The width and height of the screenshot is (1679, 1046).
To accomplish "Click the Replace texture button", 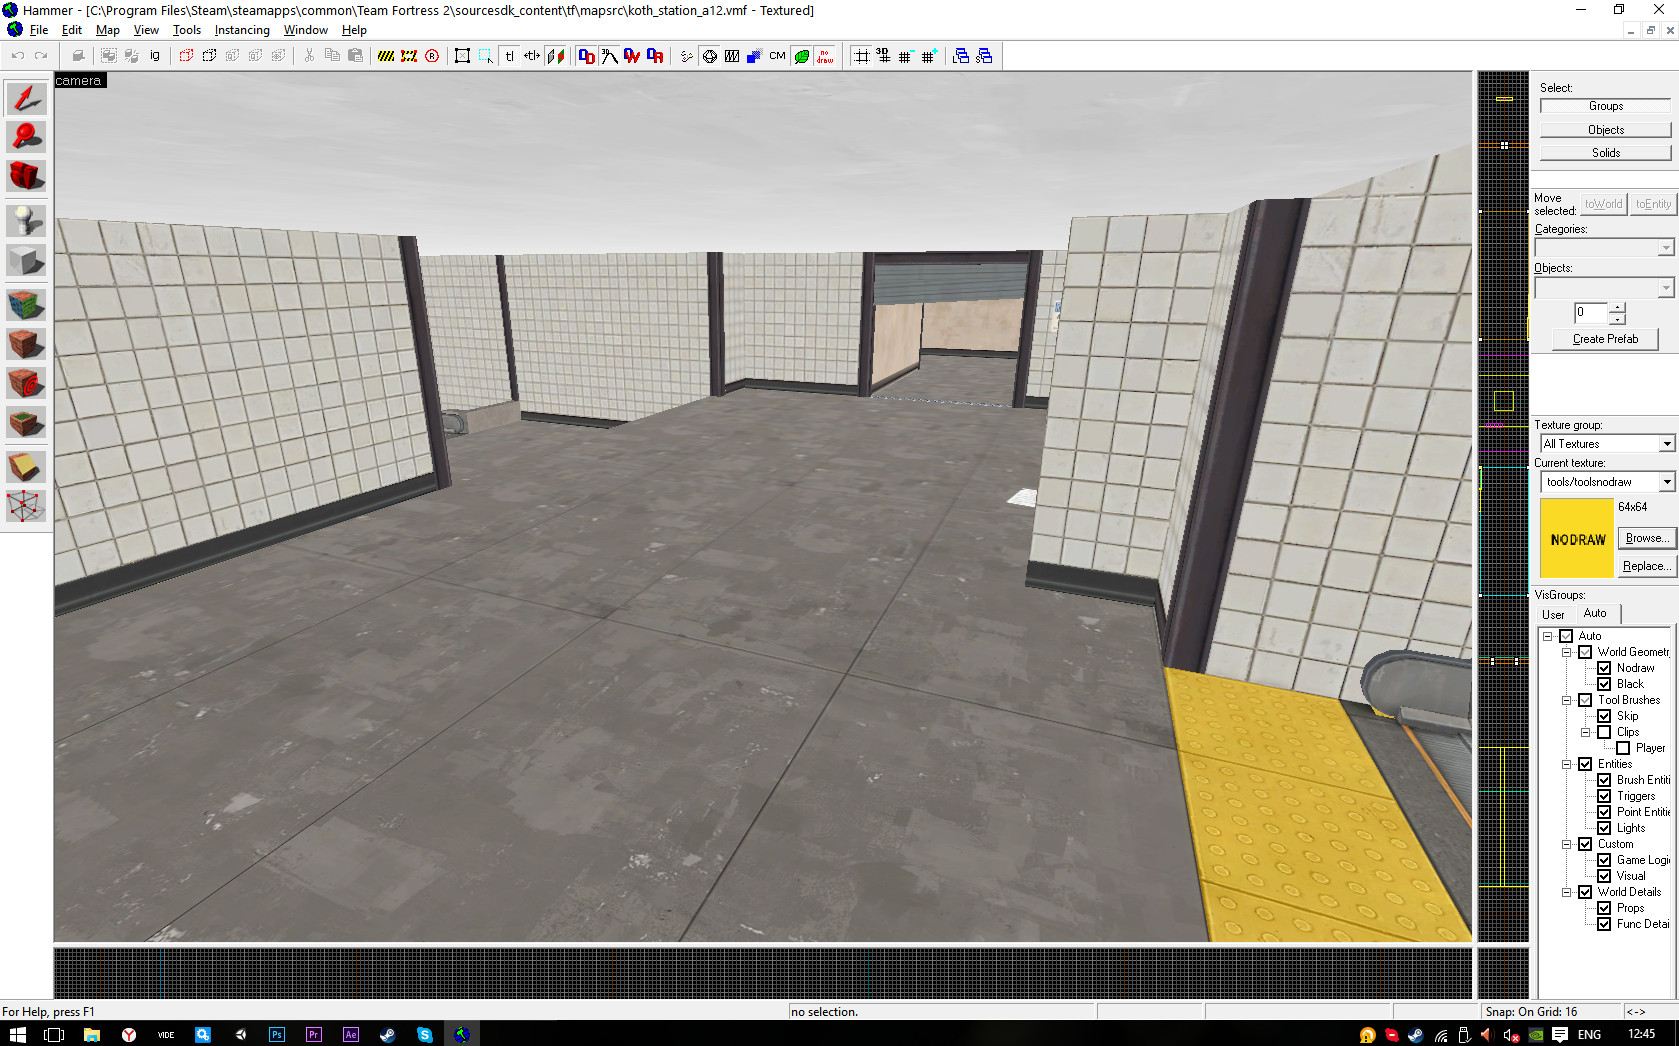I will tap(1647, 566).
